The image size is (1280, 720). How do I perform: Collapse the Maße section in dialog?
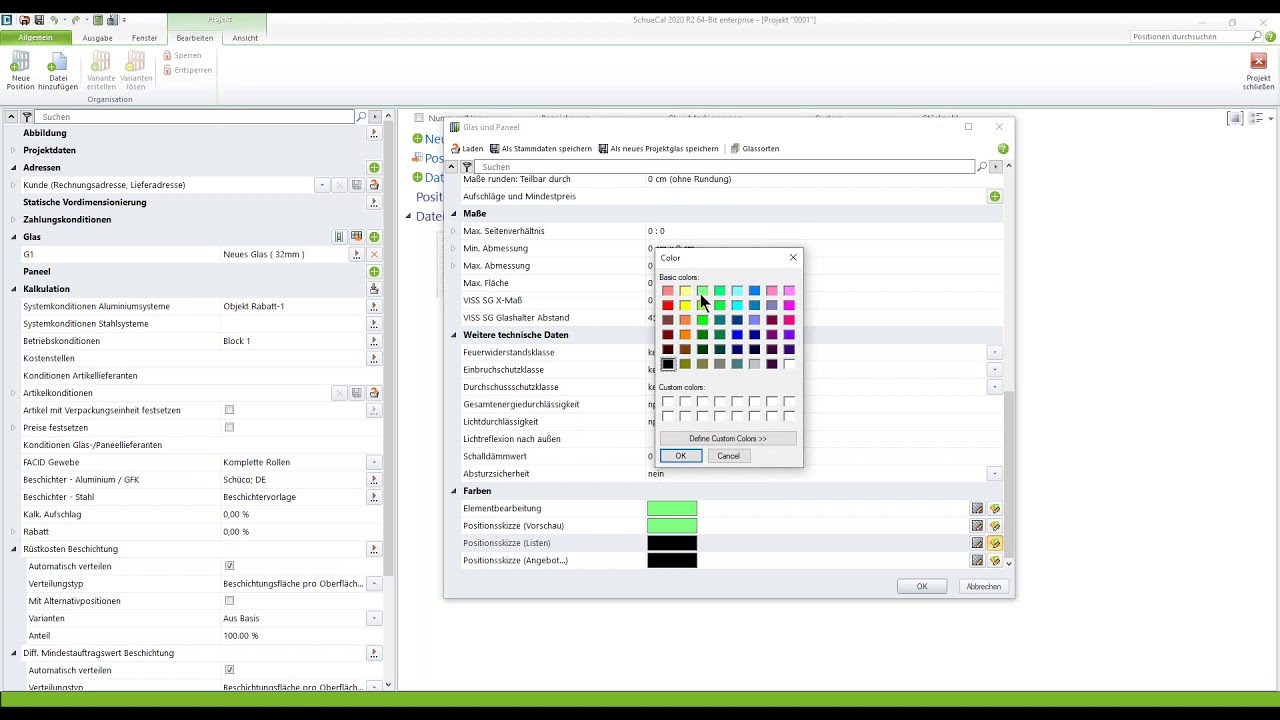(x=453, y=214)
